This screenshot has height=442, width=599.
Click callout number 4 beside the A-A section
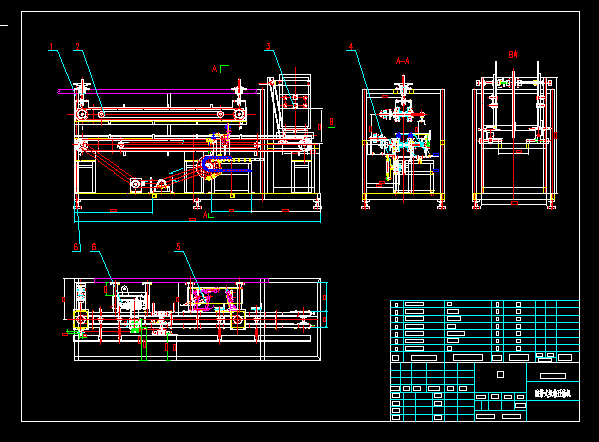[351, 47]
